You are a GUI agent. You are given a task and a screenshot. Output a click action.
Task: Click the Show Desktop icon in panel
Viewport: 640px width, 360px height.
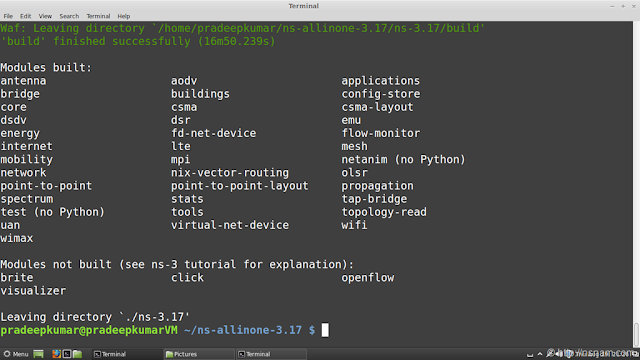pyautogui.click(x=38, y=354)
